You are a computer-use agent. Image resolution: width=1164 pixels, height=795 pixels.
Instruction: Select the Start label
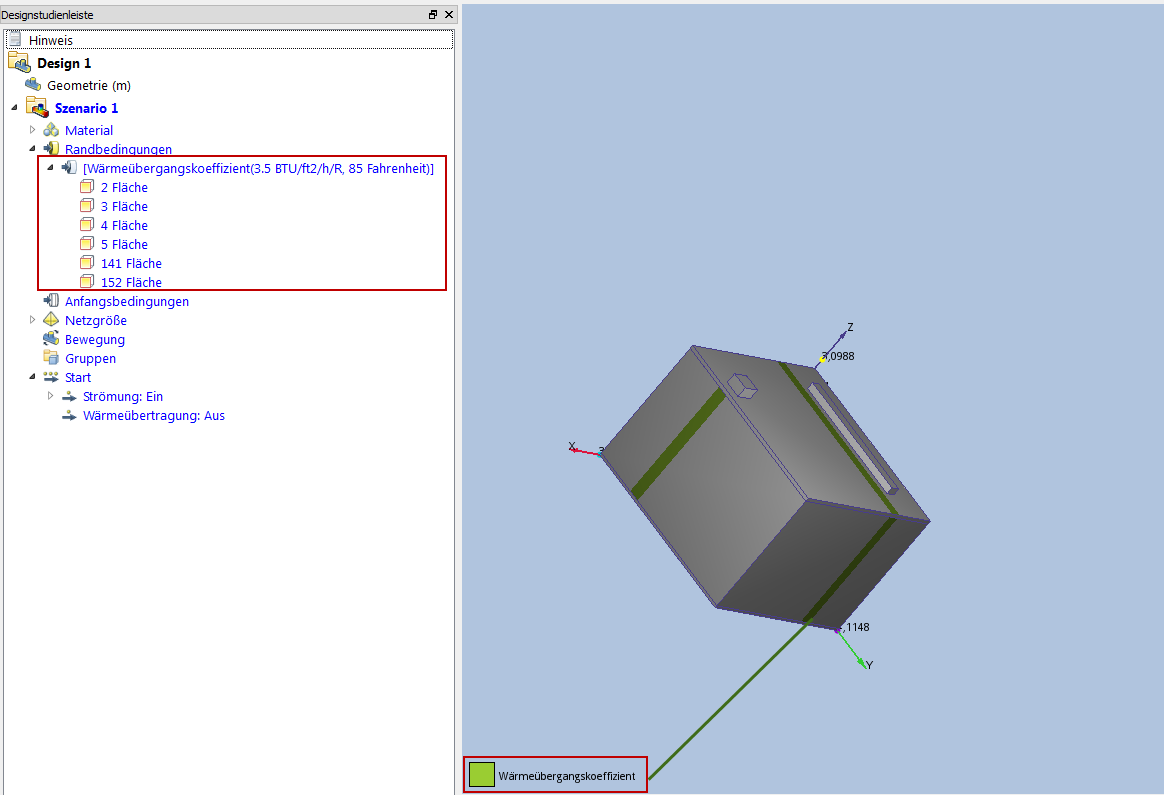point(77,378)
